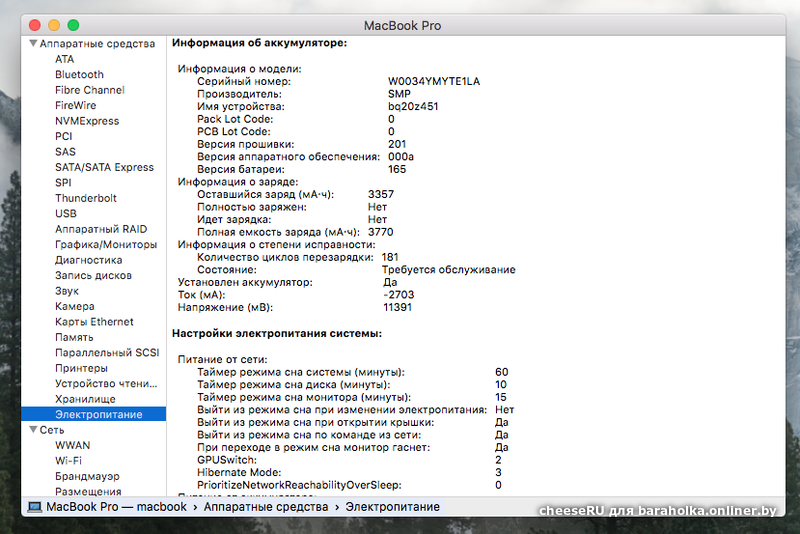Image resolution: width=800 pixels, height=534 pixels.
Task: Select Хранилище in the sidebar
Action: (x=85, y=399)
